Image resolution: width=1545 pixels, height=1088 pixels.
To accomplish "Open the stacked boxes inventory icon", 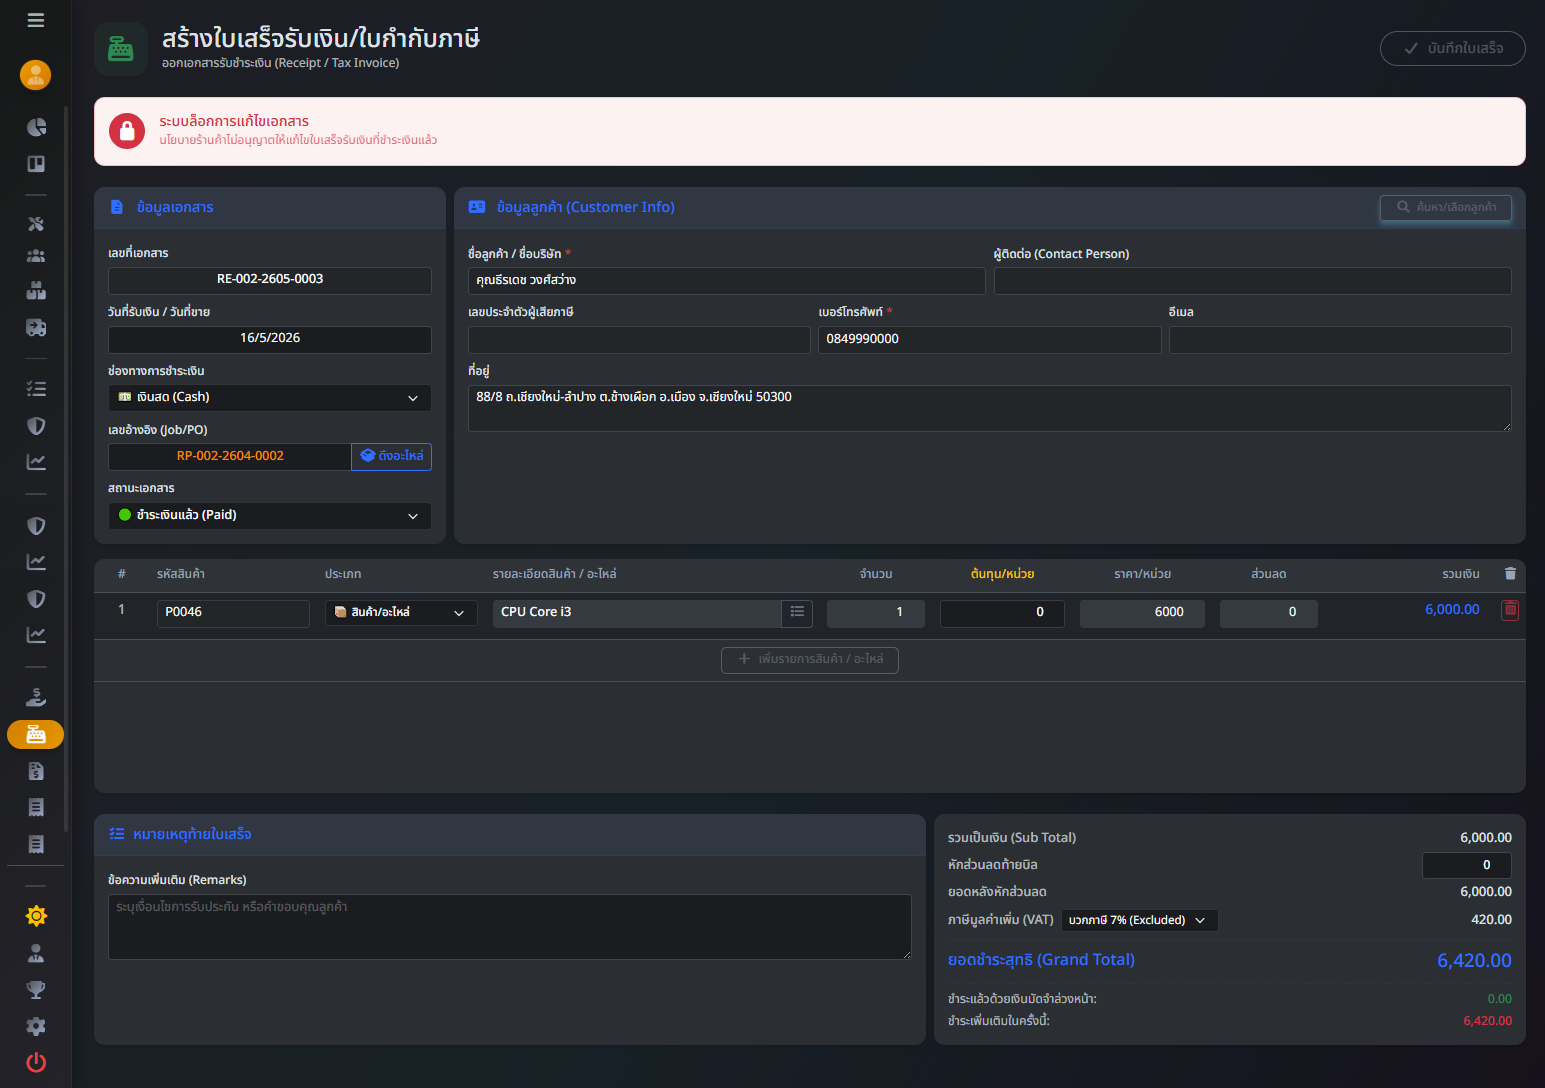I will tap(36, 291).
